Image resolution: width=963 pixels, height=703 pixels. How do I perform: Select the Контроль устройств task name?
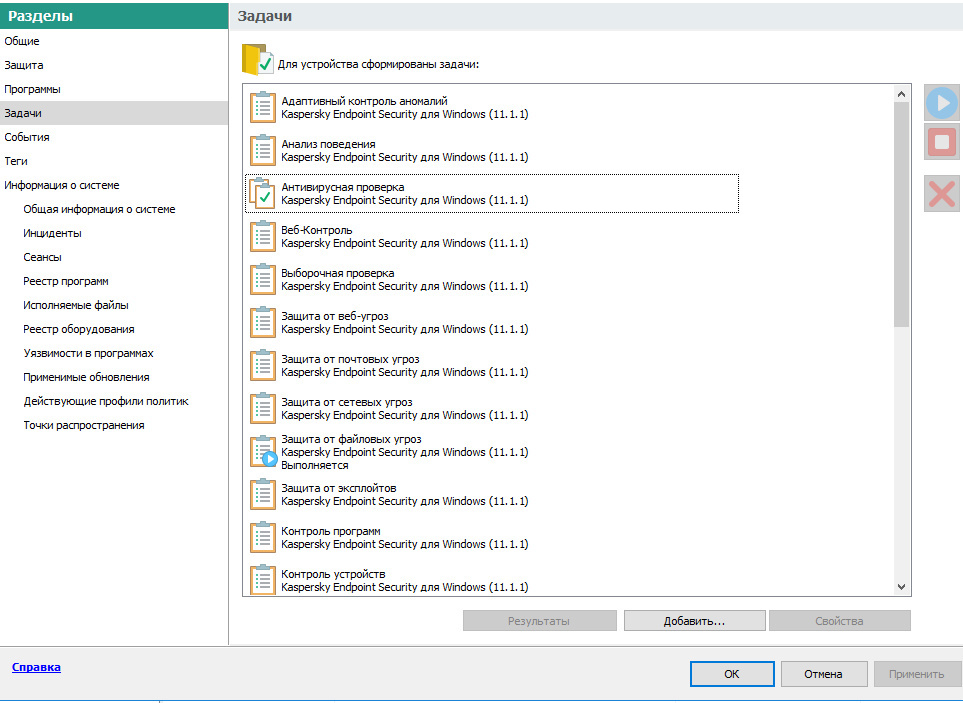(333, 574)
